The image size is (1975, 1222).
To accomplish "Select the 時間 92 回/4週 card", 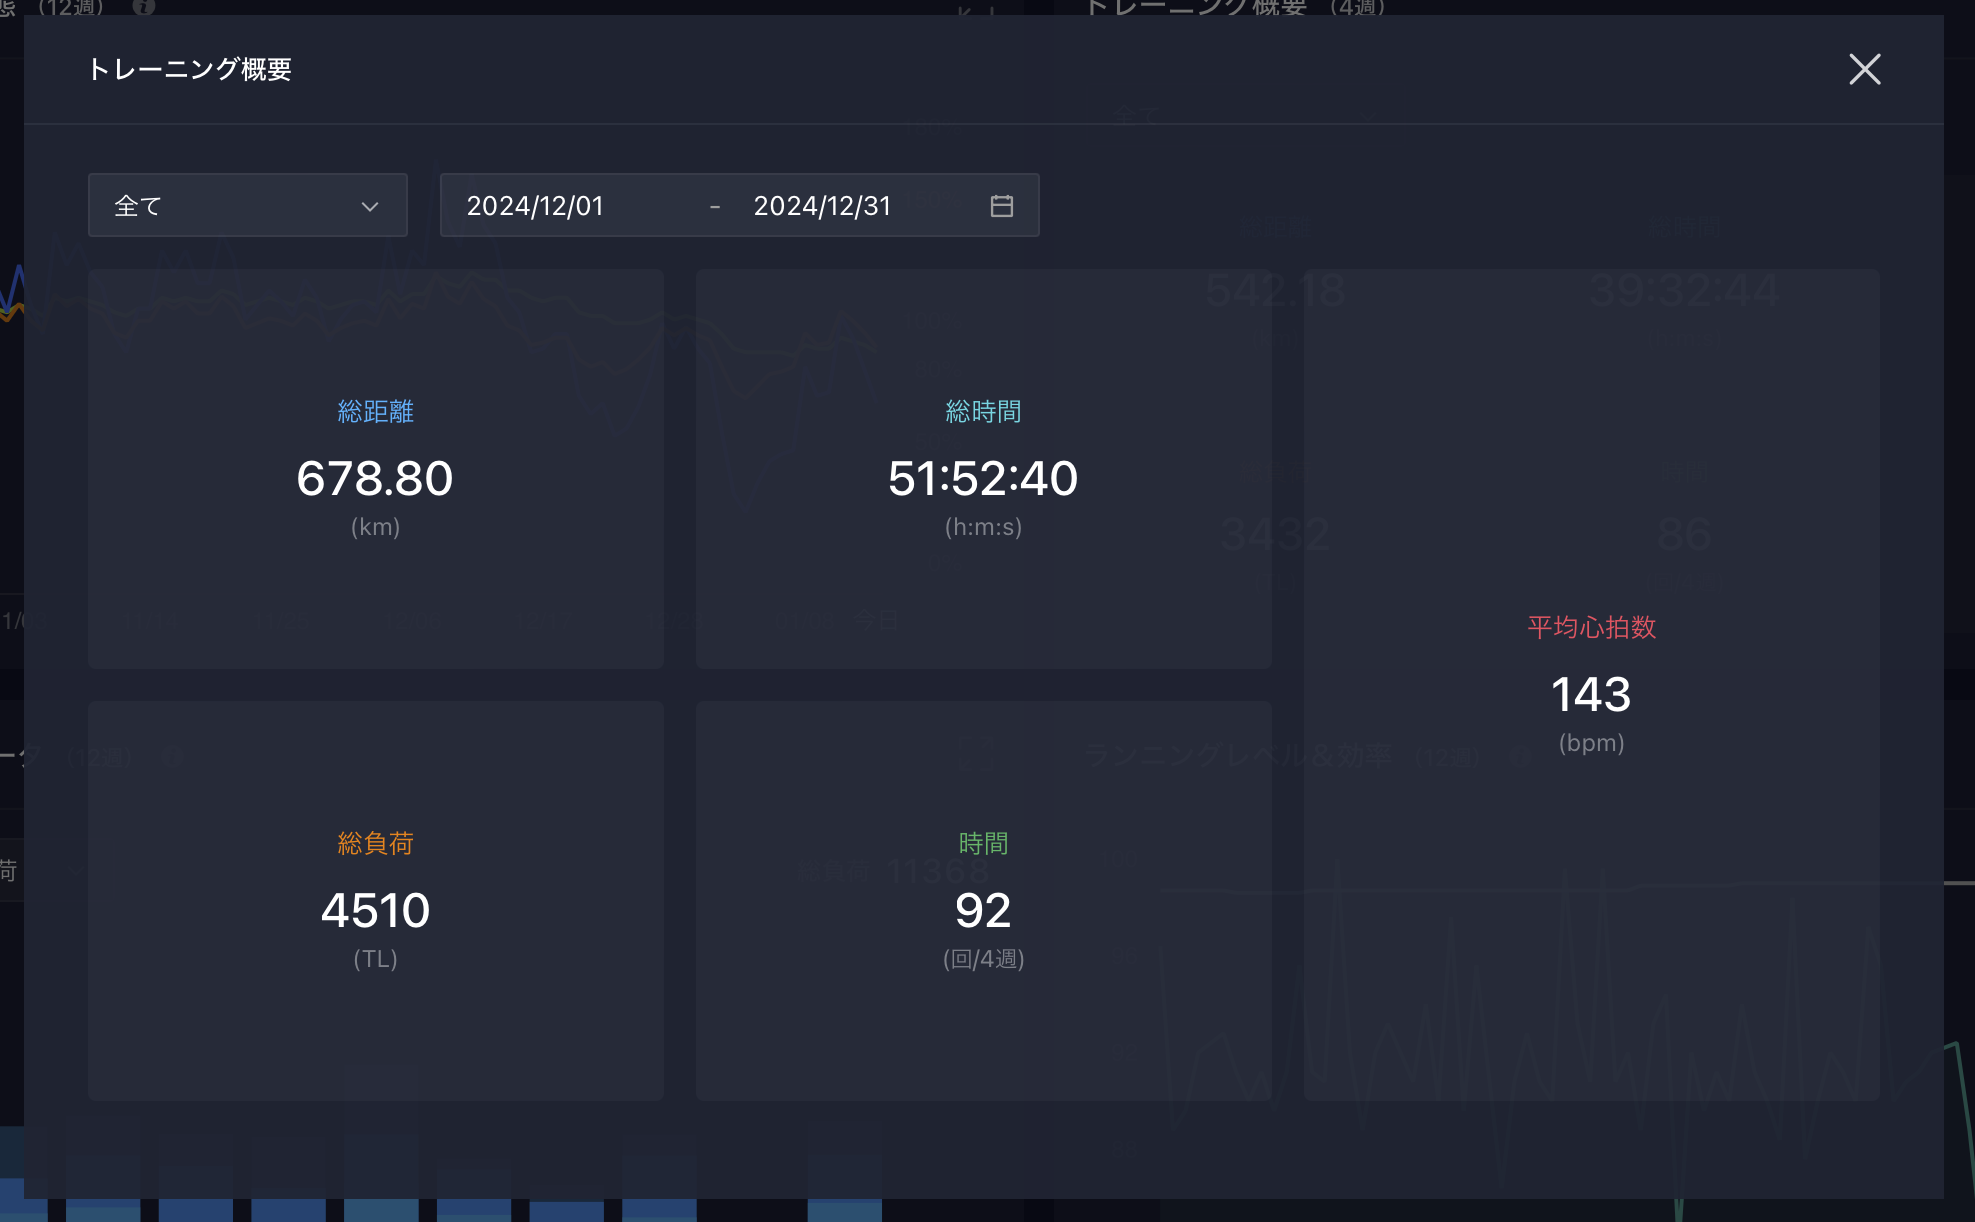I will [x=984, y=901].
